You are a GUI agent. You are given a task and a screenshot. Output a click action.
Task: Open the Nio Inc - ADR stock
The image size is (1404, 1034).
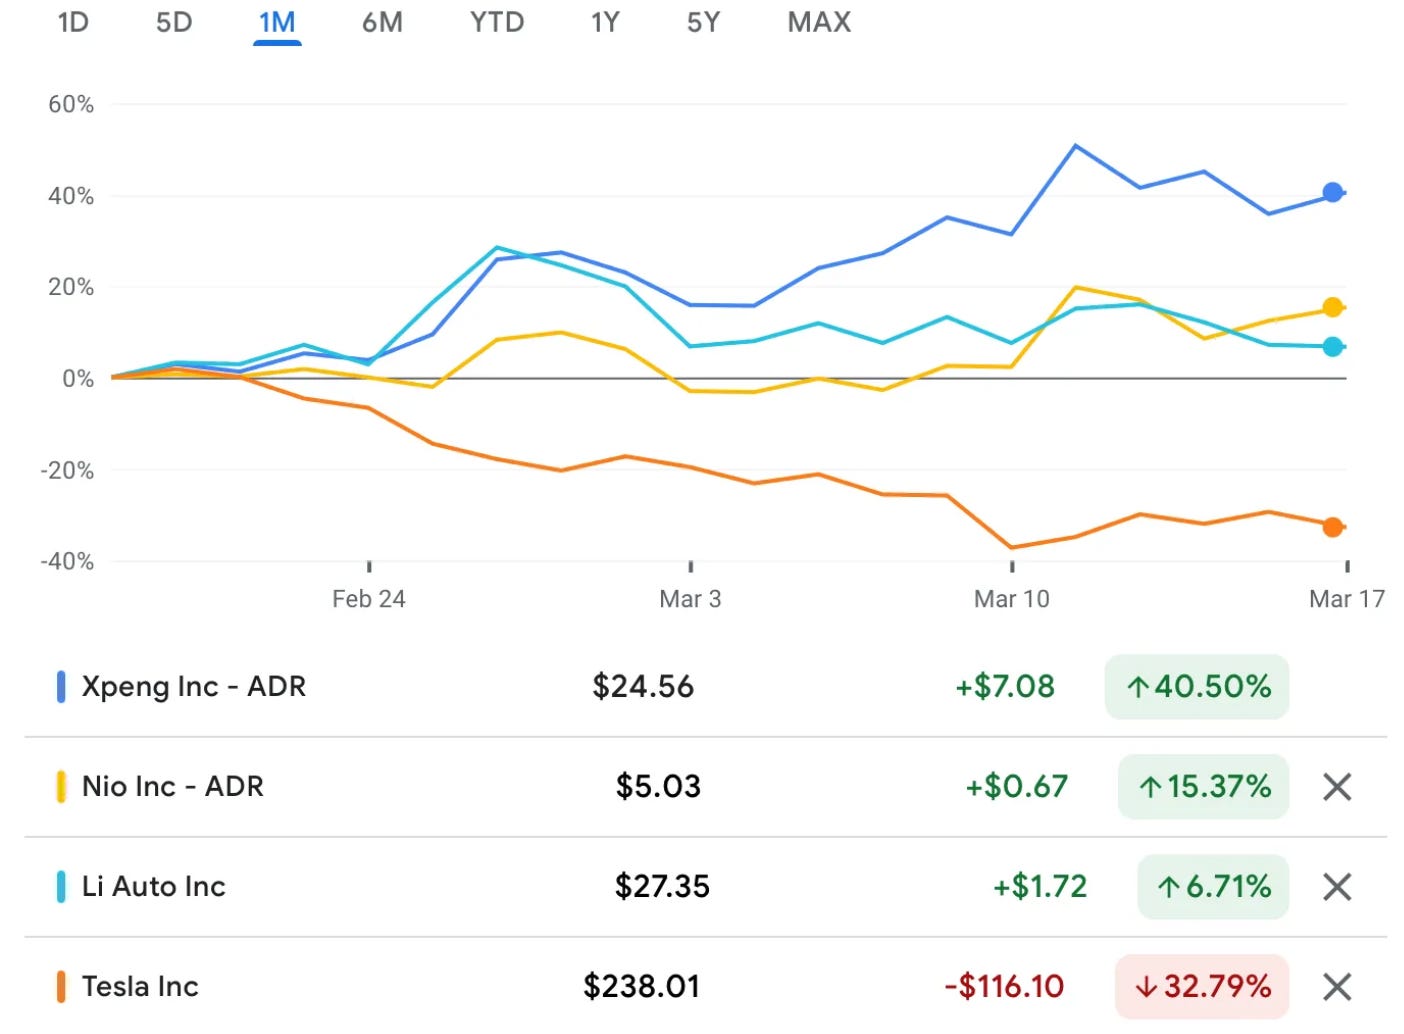[173, 787]
